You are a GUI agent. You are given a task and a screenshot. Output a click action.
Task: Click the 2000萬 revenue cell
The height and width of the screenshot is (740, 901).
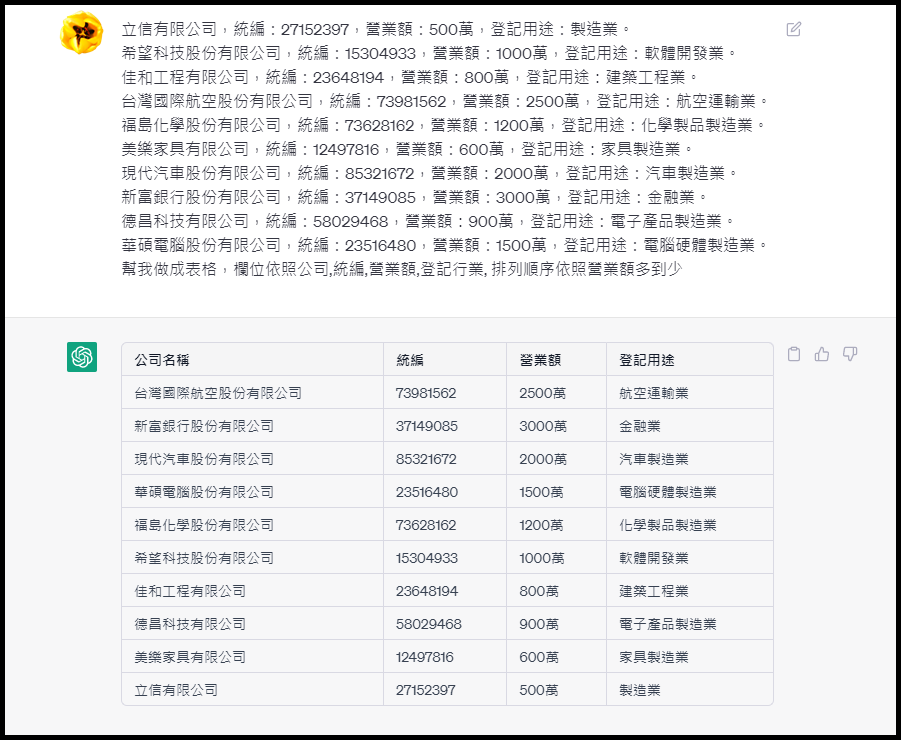coord(556,459)
